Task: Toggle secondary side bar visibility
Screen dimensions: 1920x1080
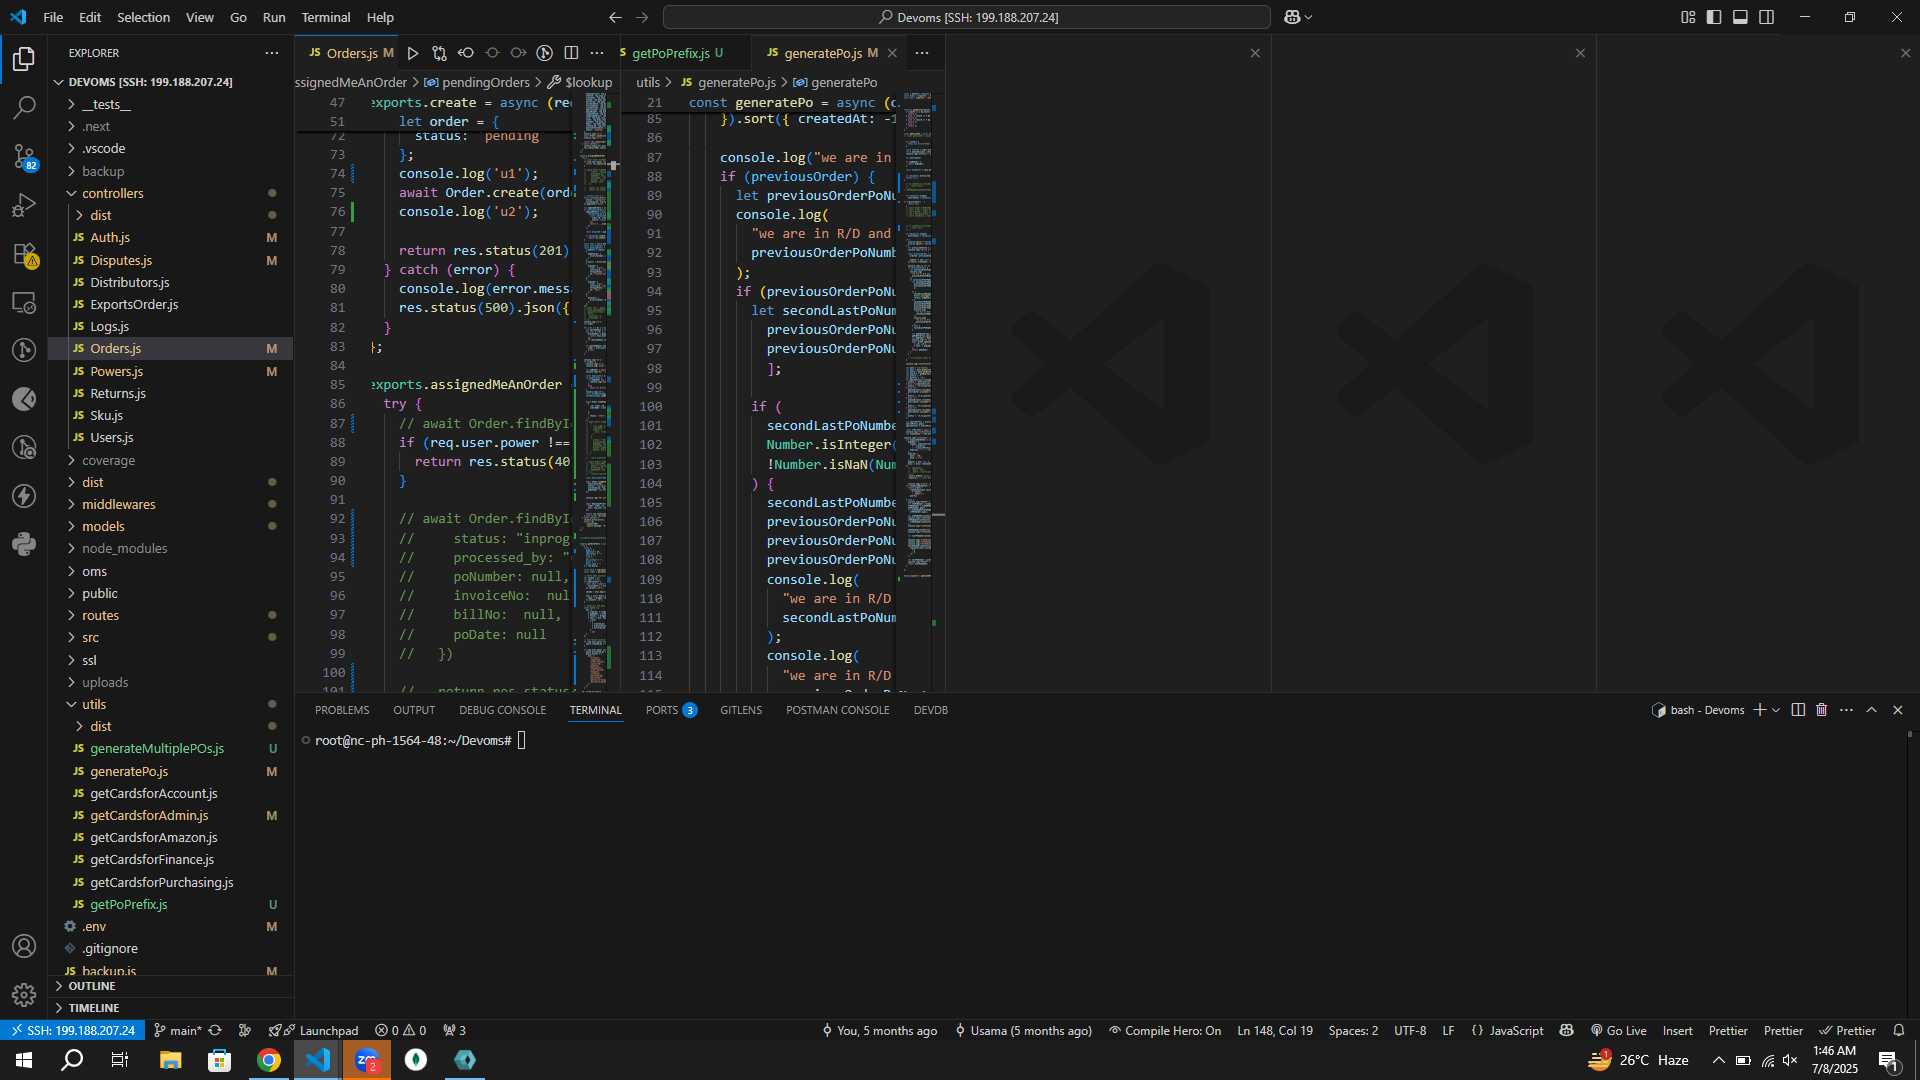Action: click(1767, 17)
